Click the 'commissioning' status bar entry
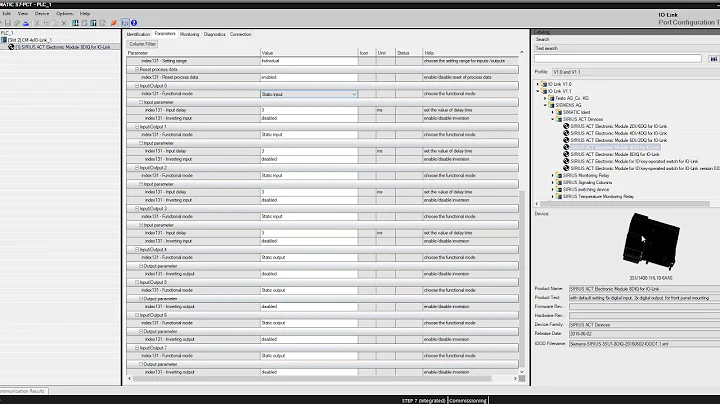The width and height of the screenshot is (720, 404). coord(467,400)
